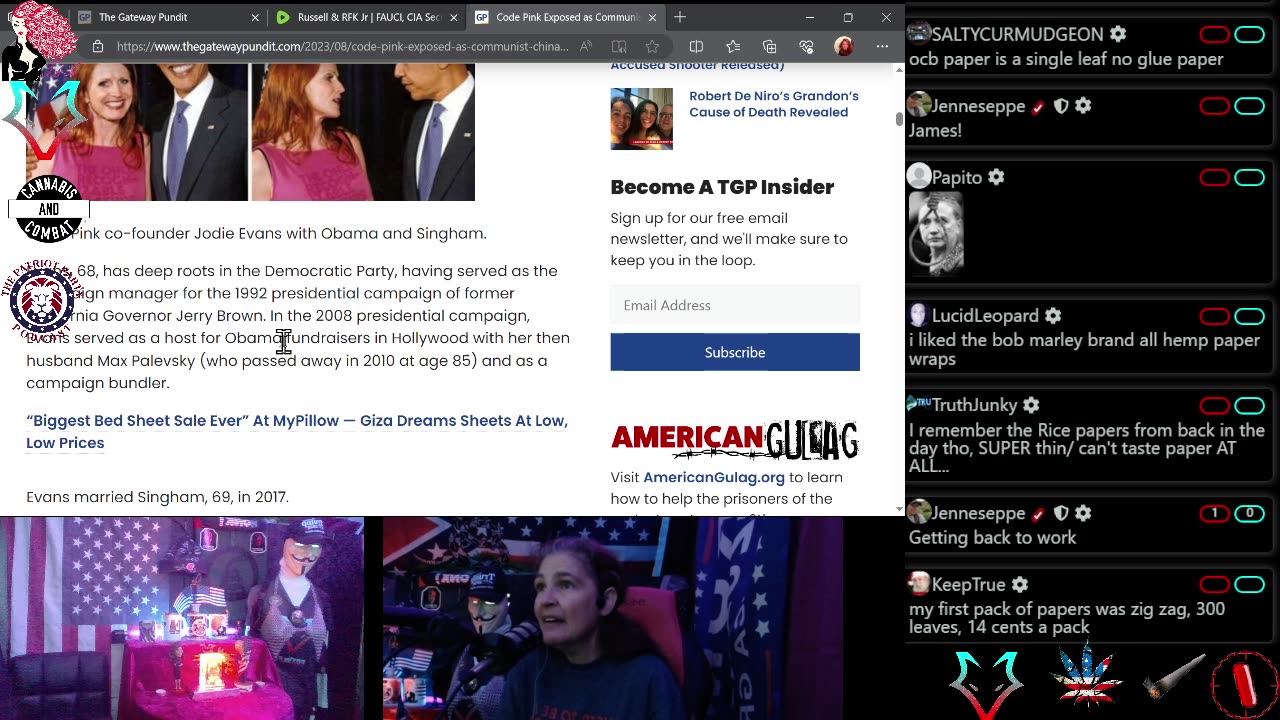This screenshot has height=720, width=1280.
Task: Open the split screen button
Action: (x=696, y=46)
